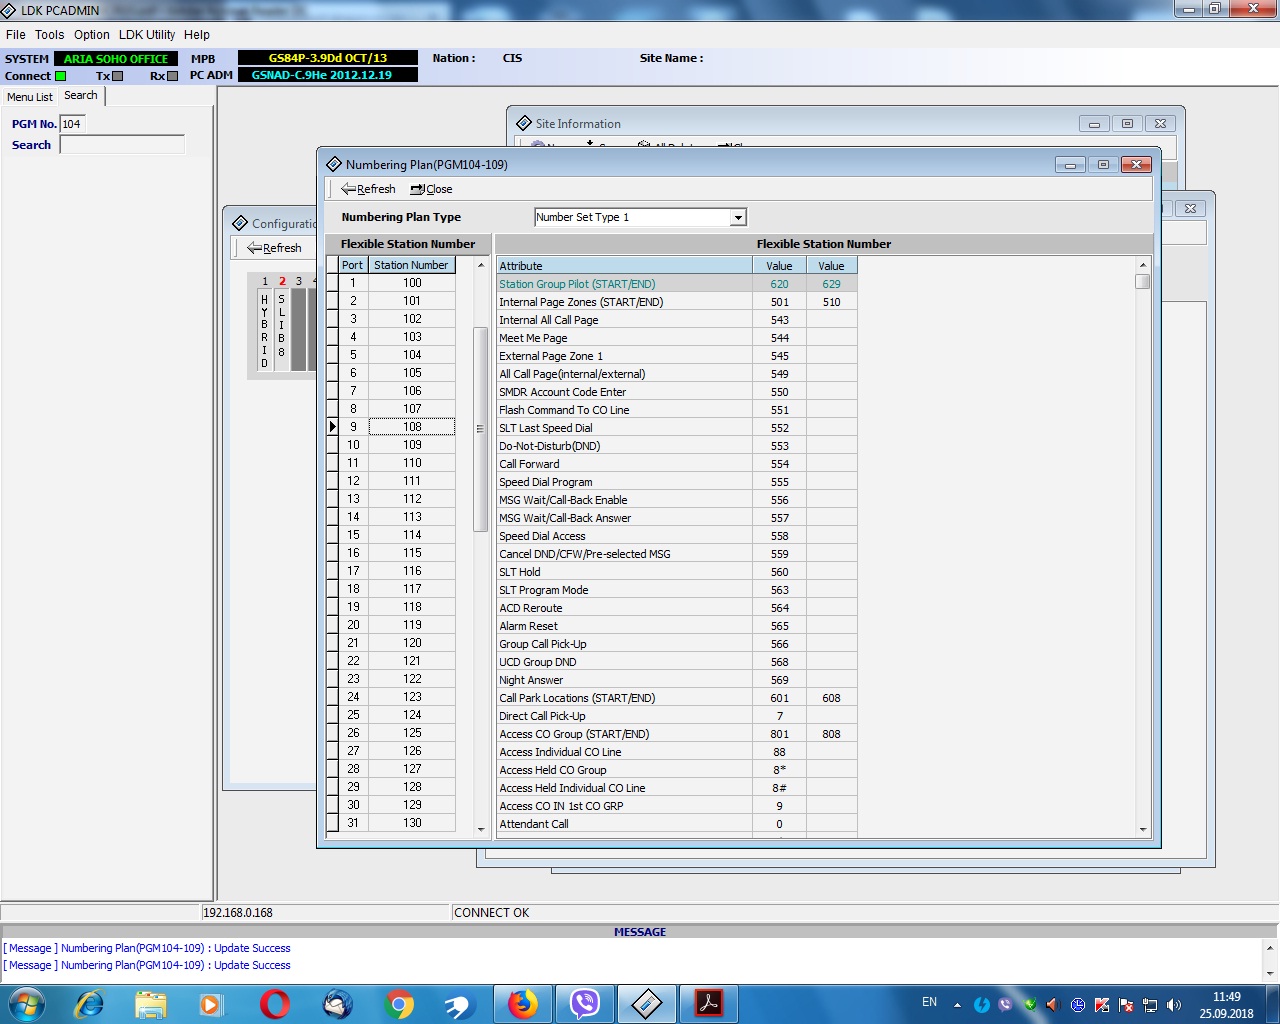This screenshot has height=1024, width=1280.
Task: Switch to the Menu List tab
Action: point(29,97)
